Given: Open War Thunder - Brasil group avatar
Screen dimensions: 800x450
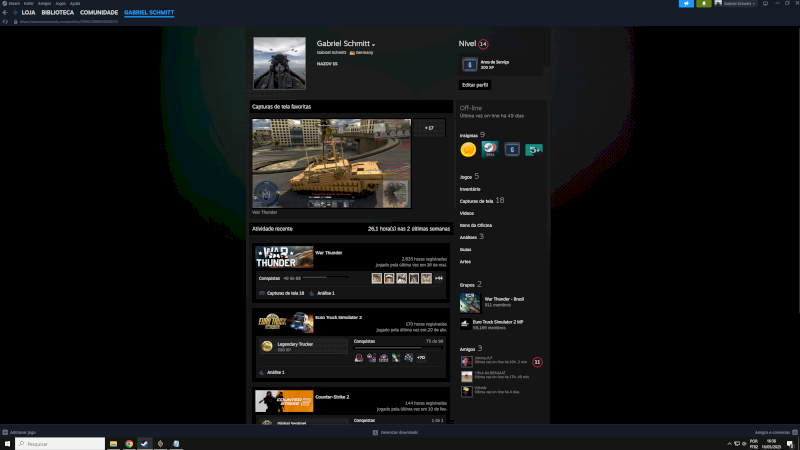Looking at the screenshot, I should tap(468, 302).
